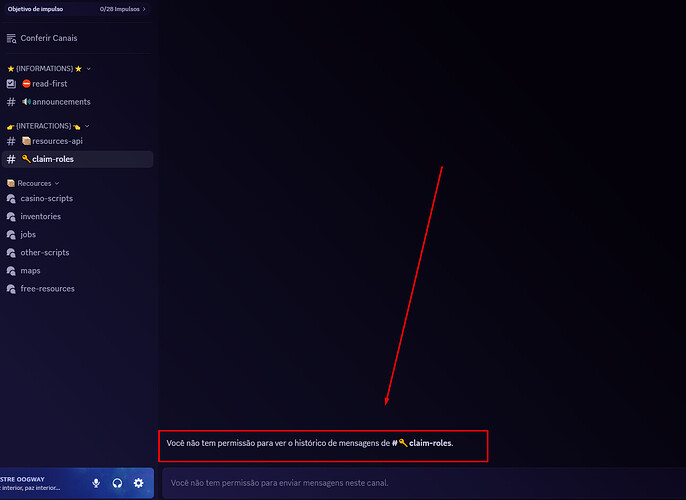Open the jobs forum channel
The height and width of the screenshot is (500, 686).
point(77,234)
